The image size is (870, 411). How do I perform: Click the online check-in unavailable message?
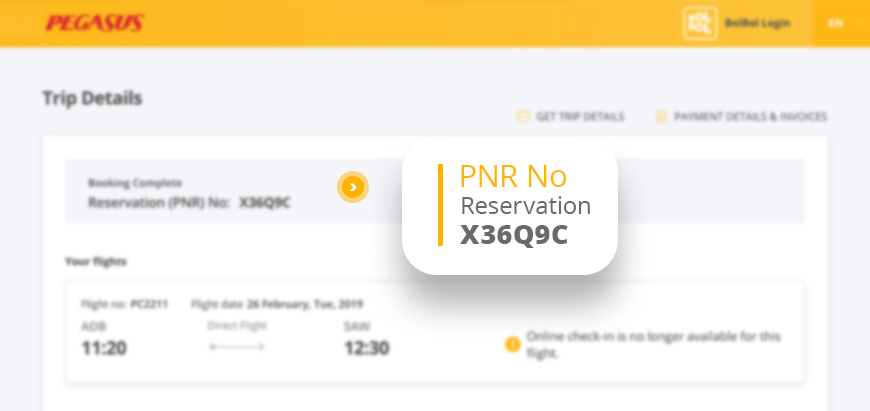[x=653, y=344]
